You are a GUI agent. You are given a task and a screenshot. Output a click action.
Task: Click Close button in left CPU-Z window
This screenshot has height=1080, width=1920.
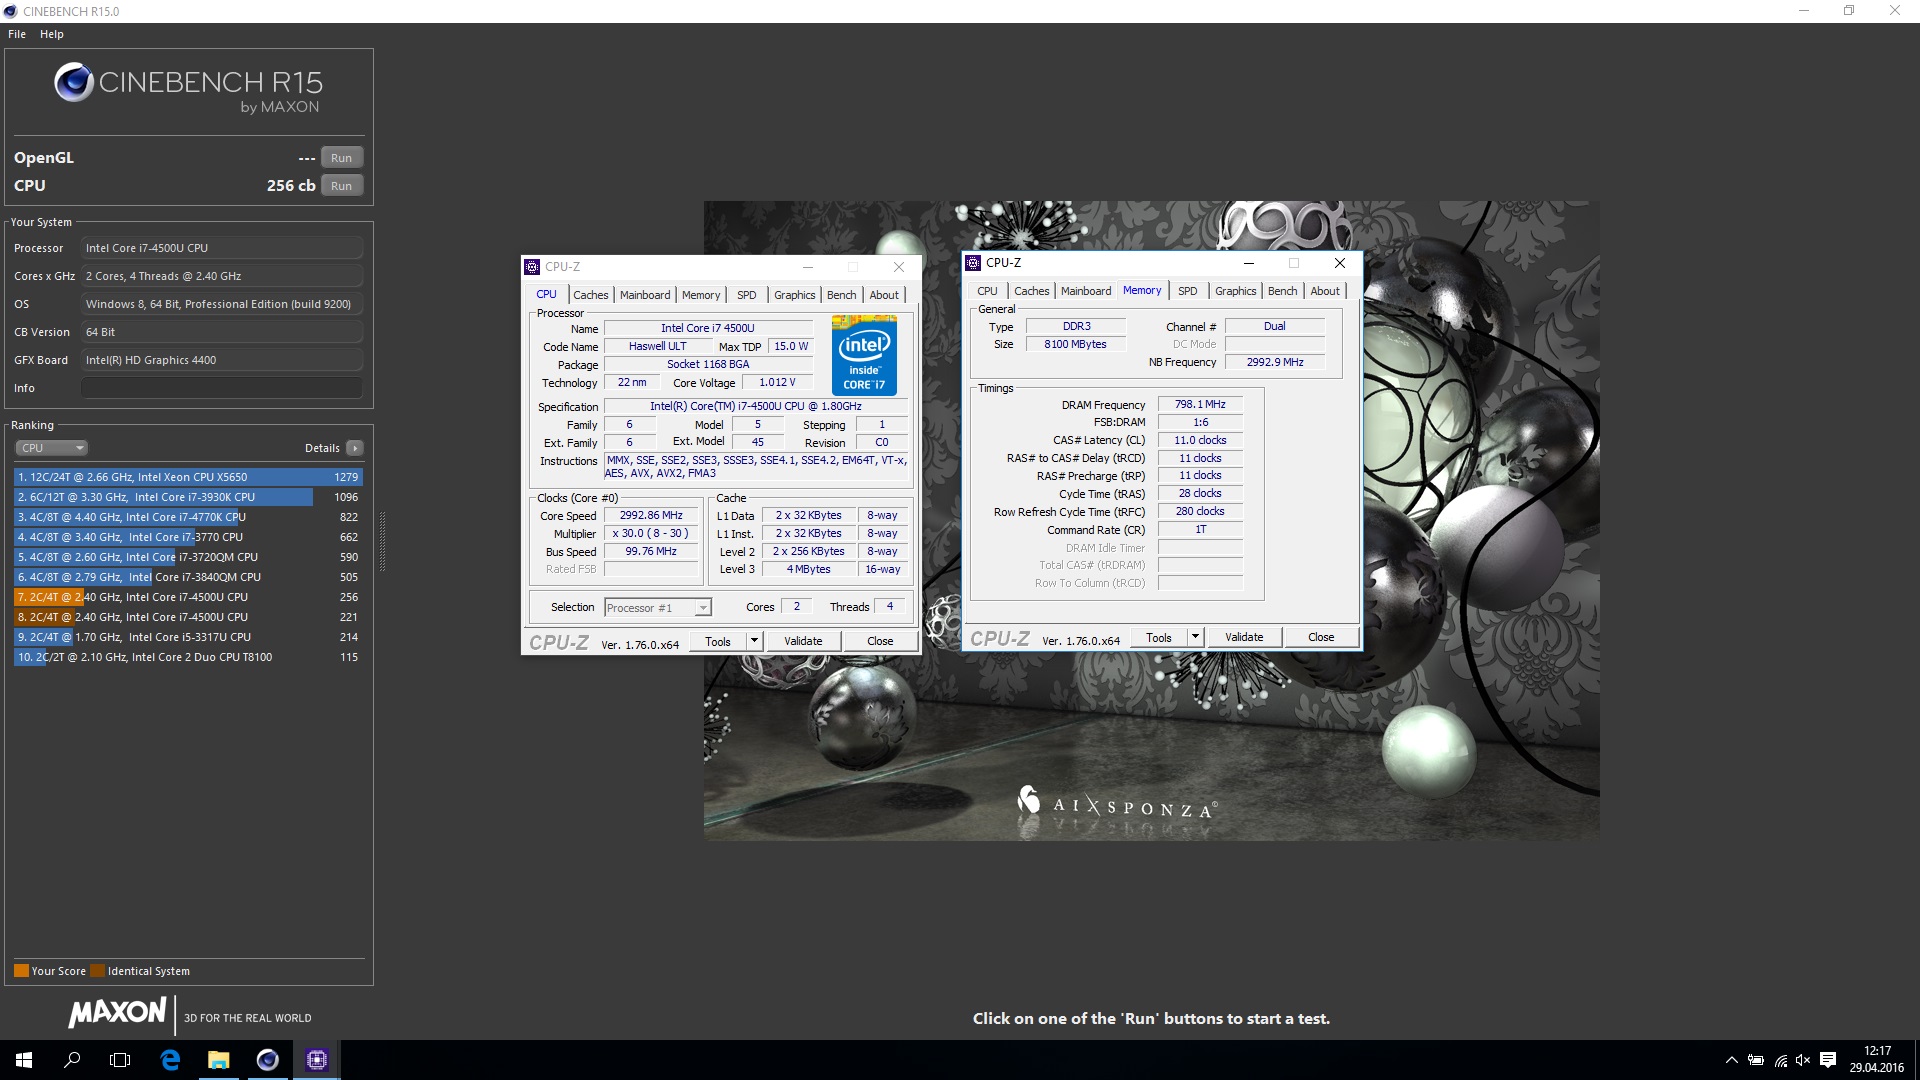(x=880, y=642)
